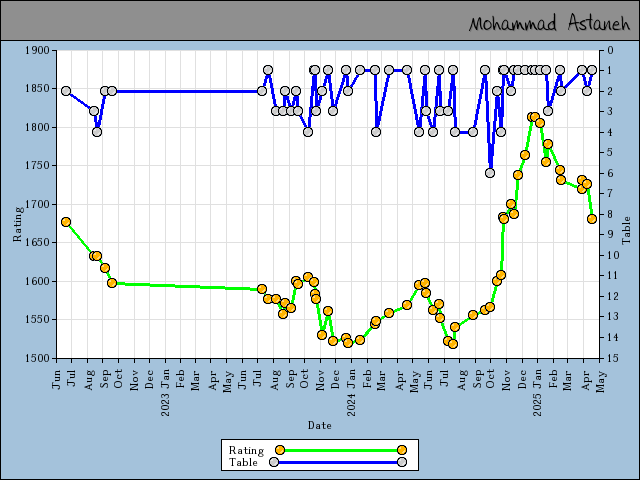Click the 0 label on Table axis
640x480 pixels.
click(611, 50)
